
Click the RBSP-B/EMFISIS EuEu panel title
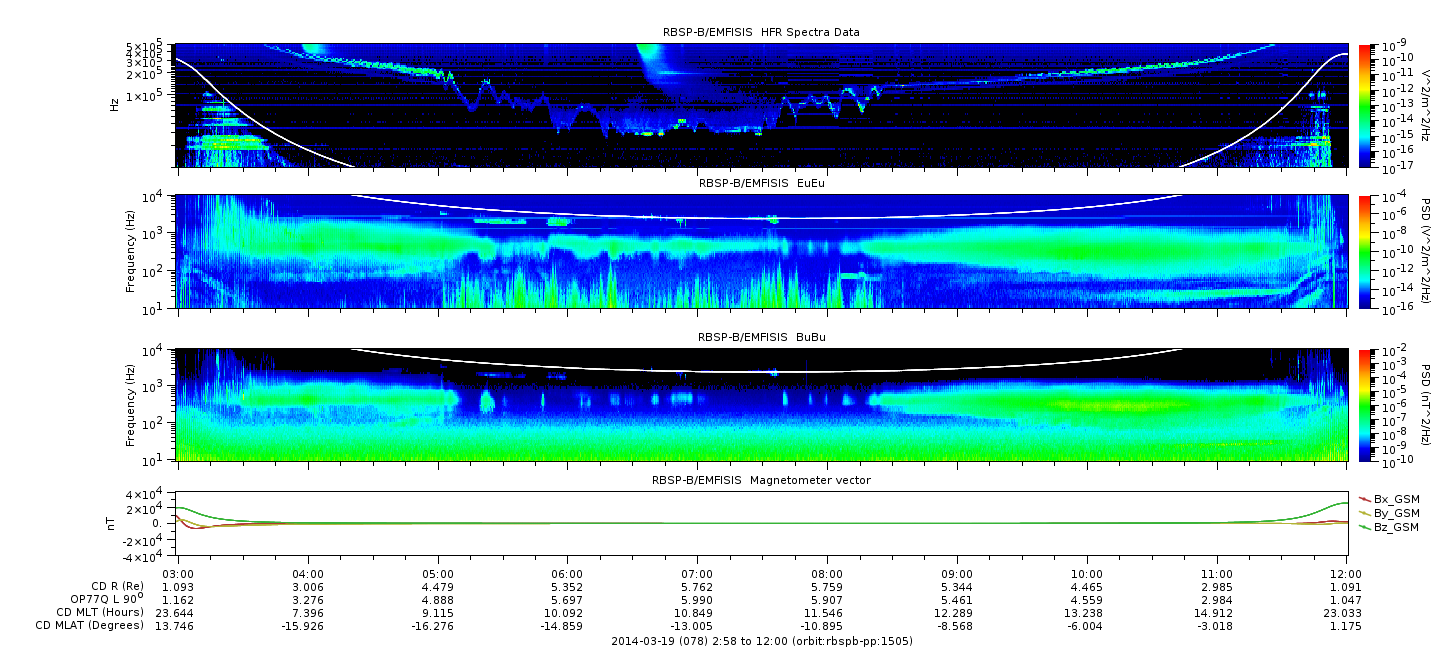coord(761,184)
